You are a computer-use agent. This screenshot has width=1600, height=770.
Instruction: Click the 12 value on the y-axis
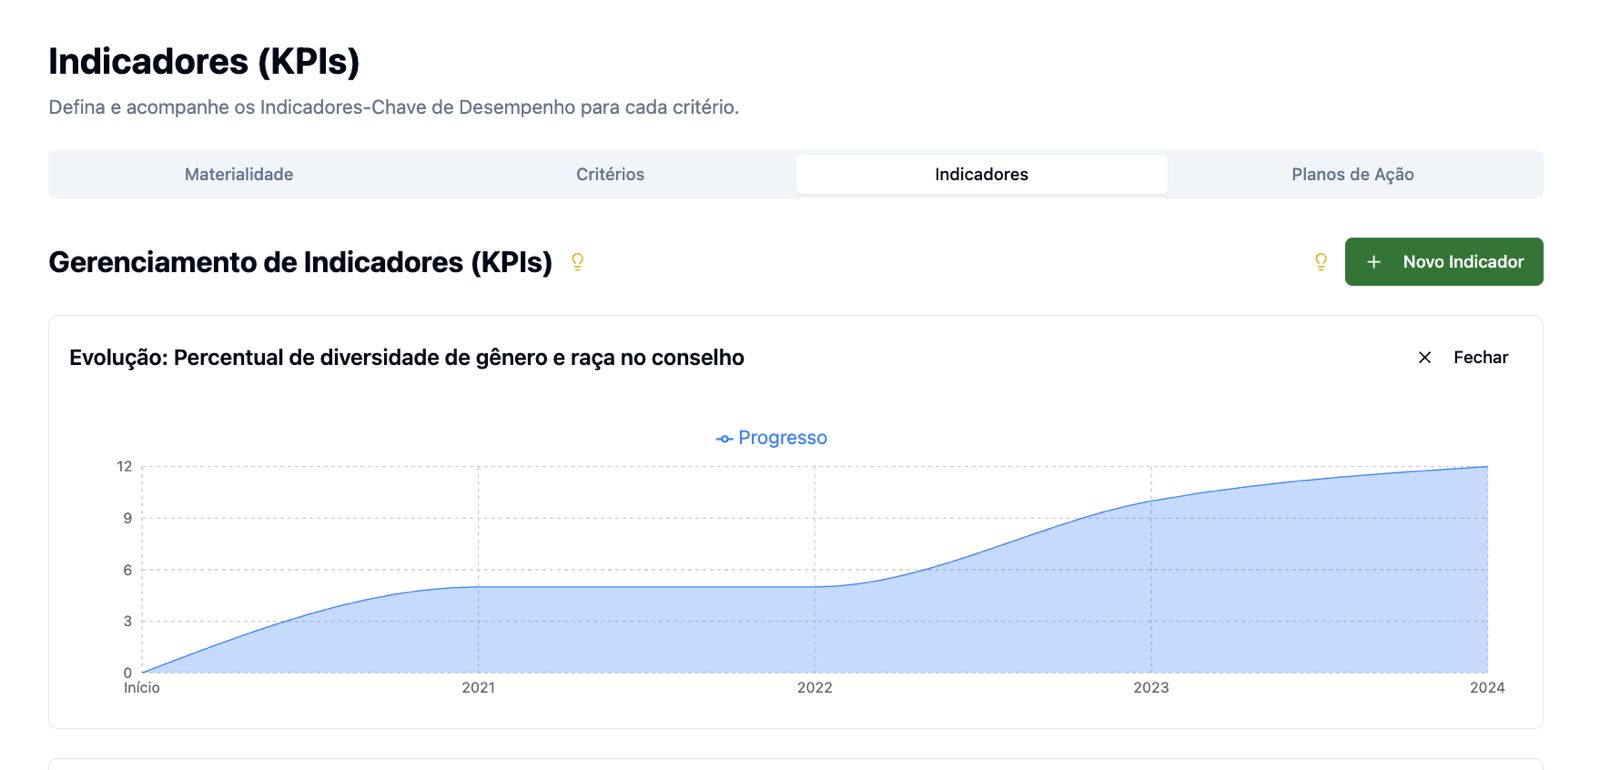[124, 466]
